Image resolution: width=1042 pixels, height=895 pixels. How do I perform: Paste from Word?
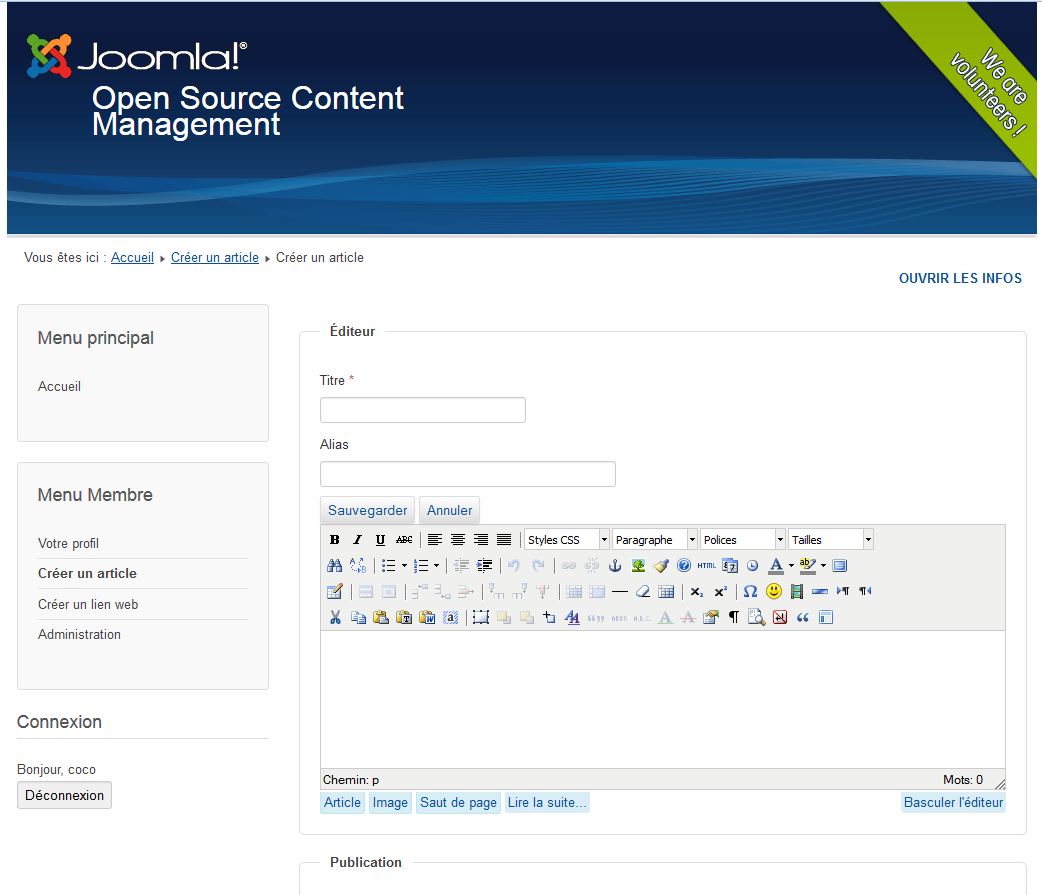pyautogui.click(x=427, y=617)
